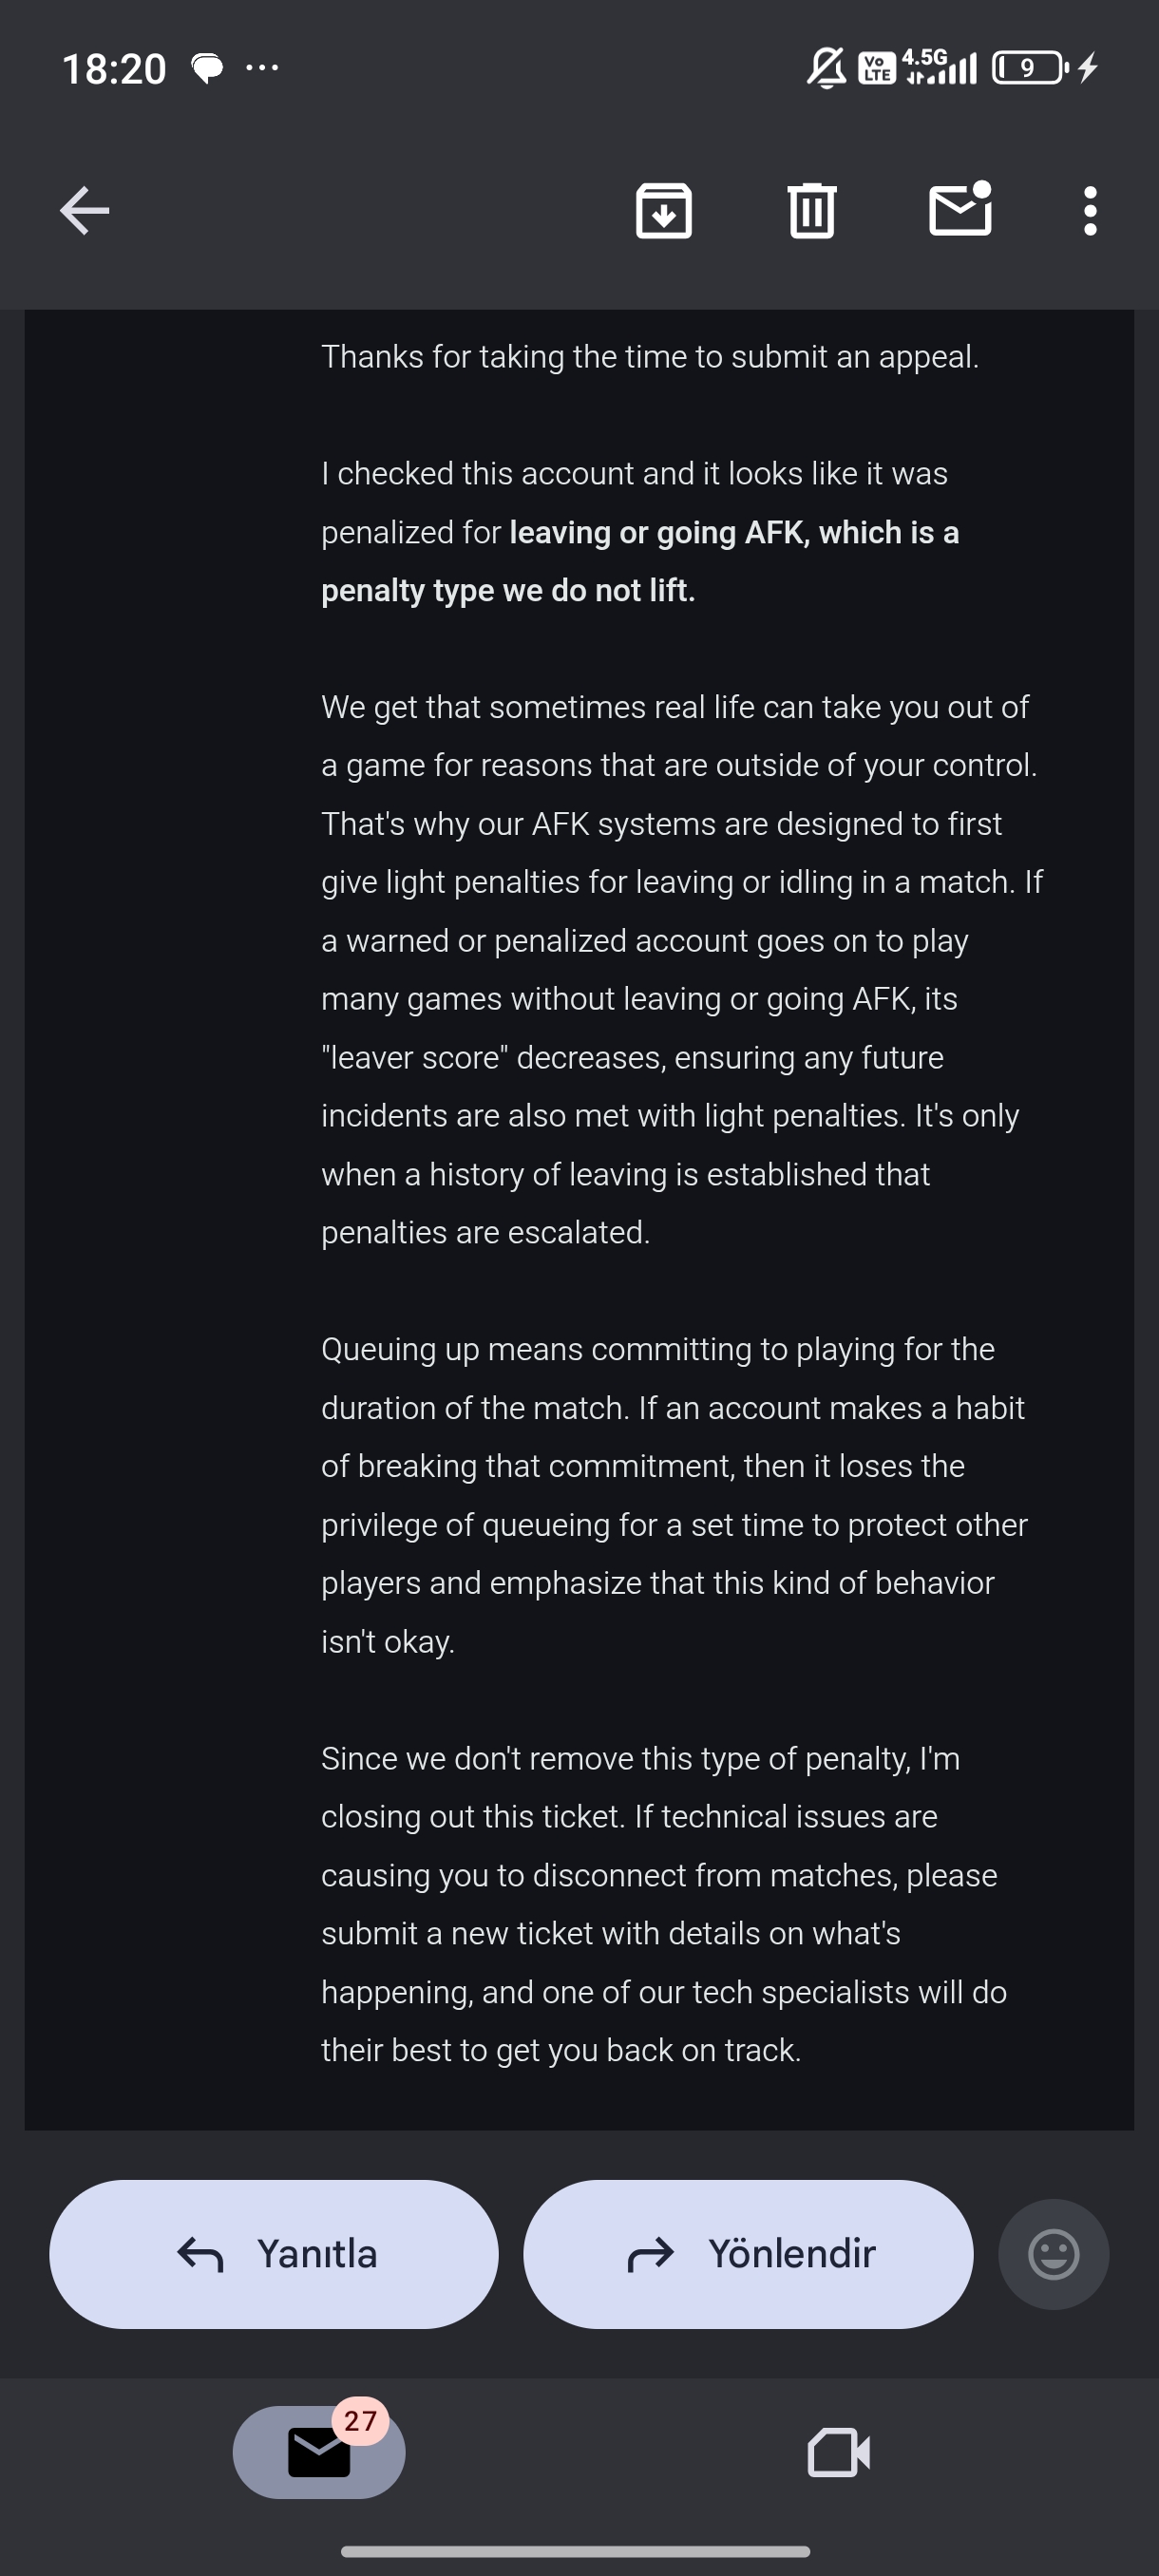This screenshot has height=2576, width=1159.
Task: Tap the chat bubble notification in status bar
Action: coord(207,68)
